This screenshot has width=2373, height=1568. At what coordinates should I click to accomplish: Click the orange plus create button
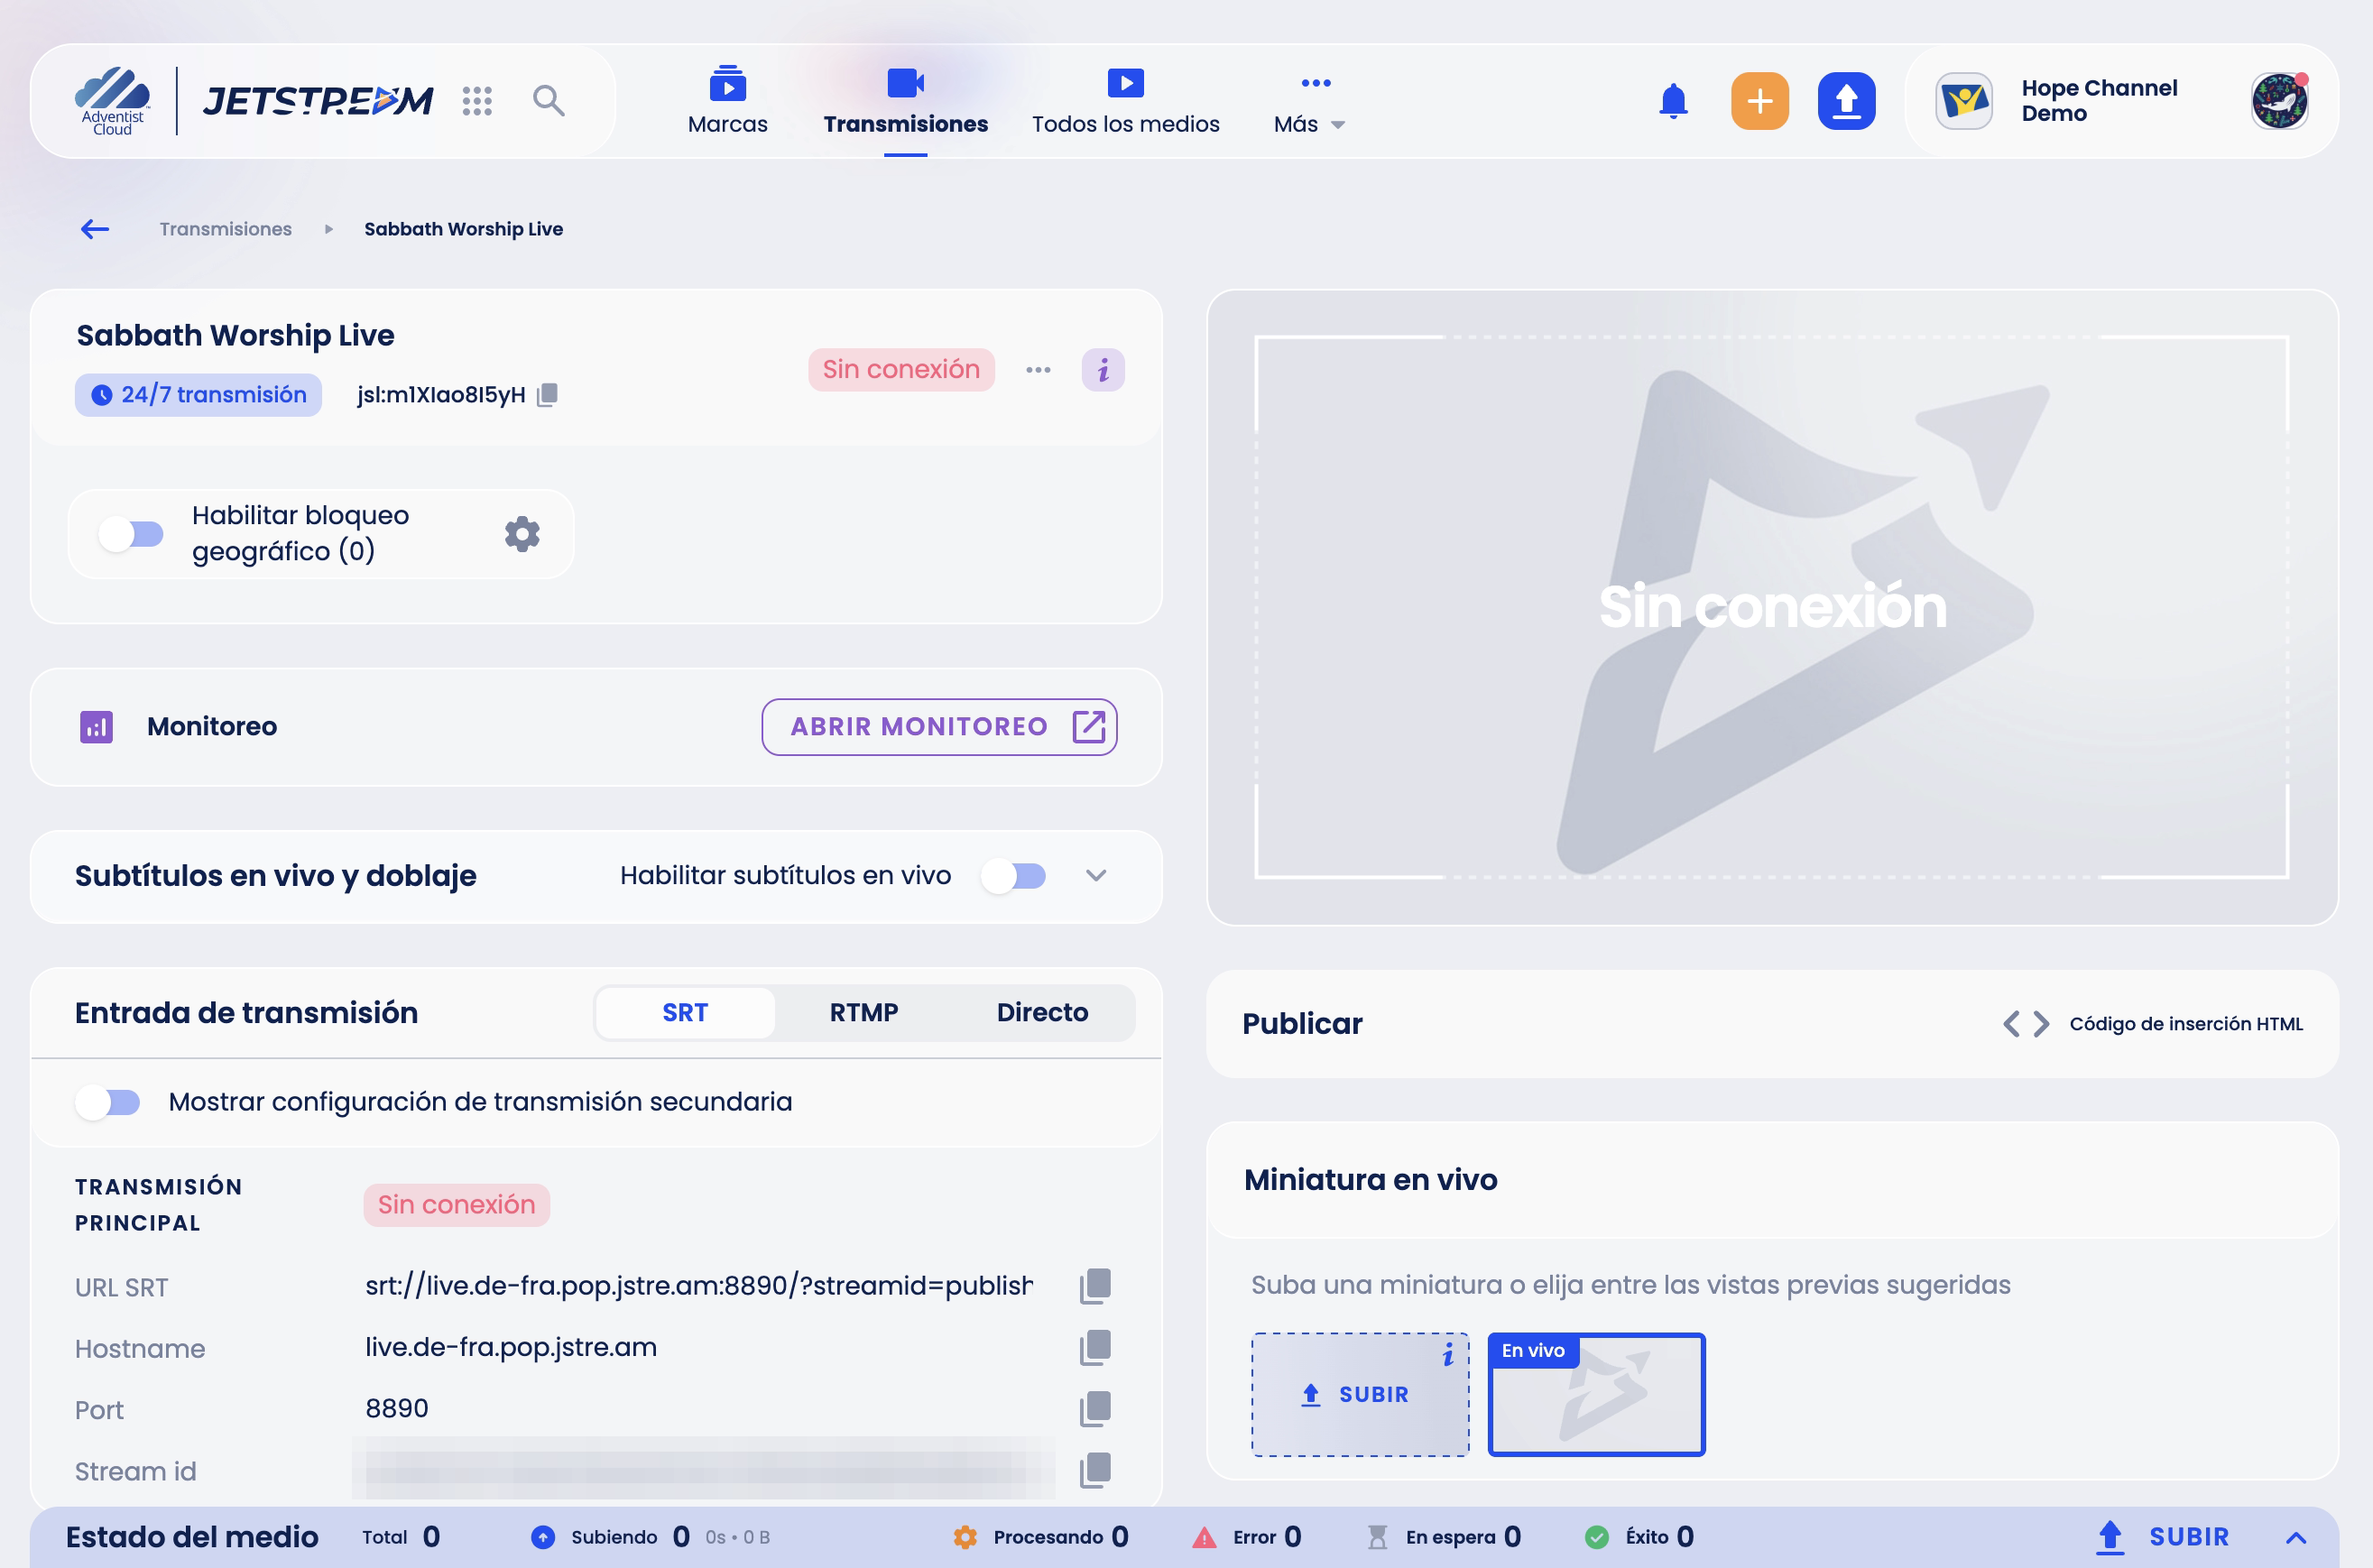point(1759,101)
